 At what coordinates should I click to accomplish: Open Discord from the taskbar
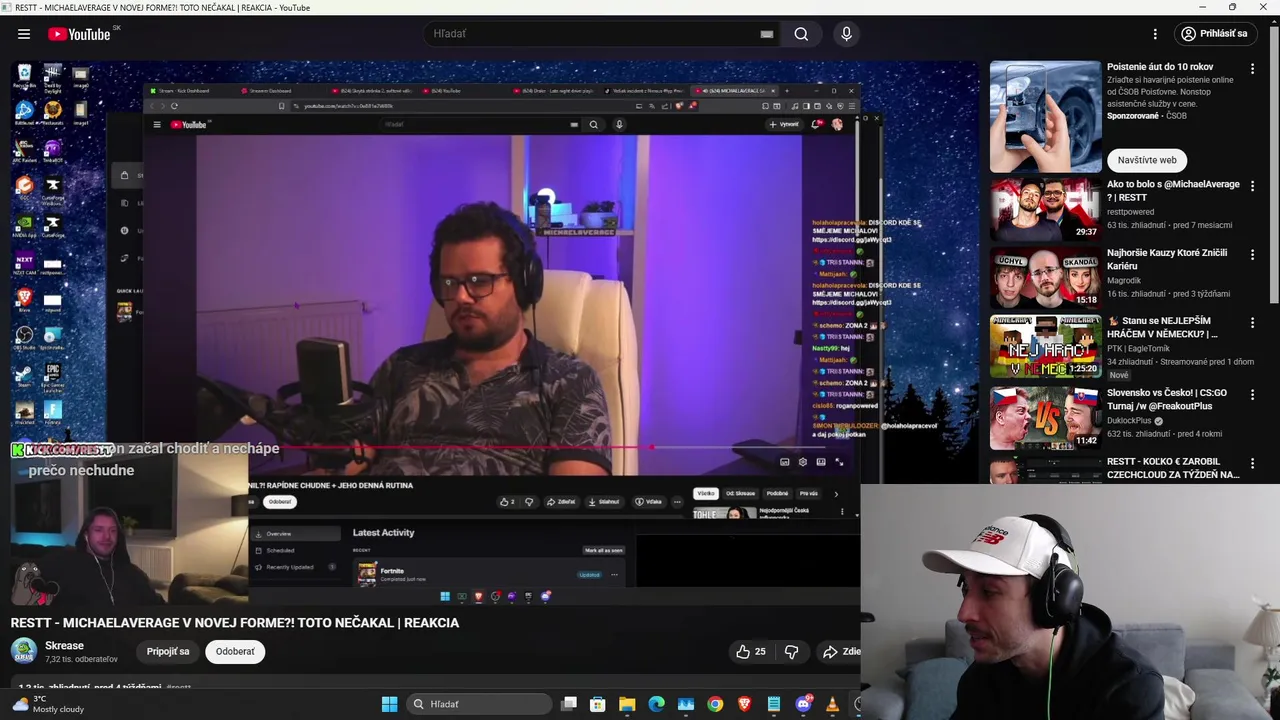(x=803, y=704)
